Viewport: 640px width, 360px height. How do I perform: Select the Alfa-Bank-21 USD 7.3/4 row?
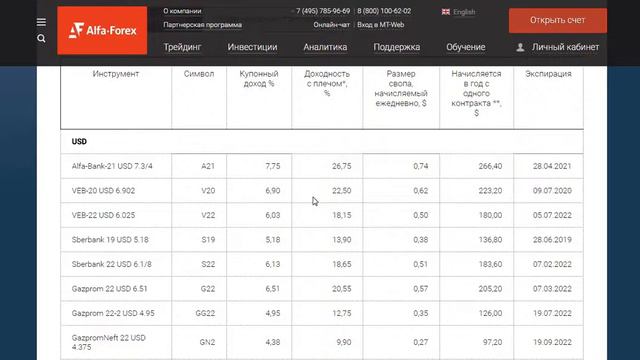click(322, 166)
